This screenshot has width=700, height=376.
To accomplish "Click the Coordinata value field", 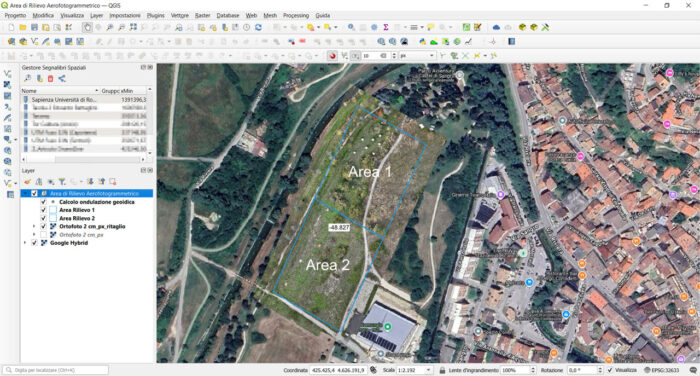I will (338, 370).
